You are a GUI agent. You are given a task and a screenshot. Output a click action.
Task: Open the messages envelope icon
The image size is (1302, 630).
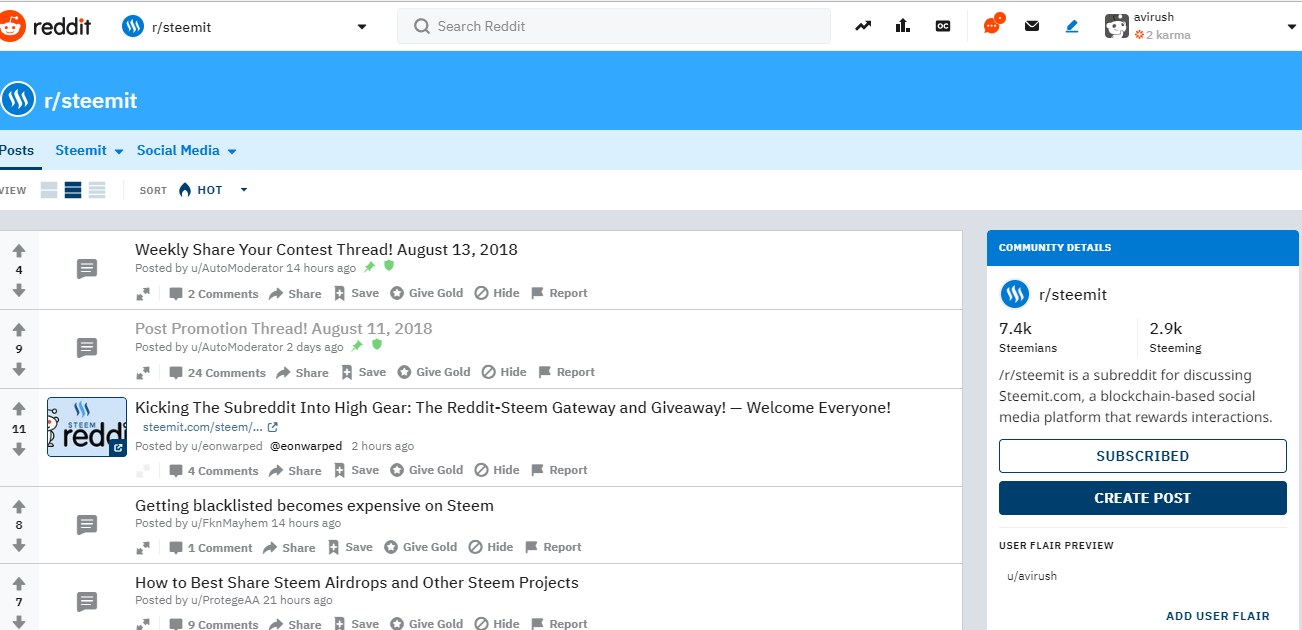point(1032,26)
